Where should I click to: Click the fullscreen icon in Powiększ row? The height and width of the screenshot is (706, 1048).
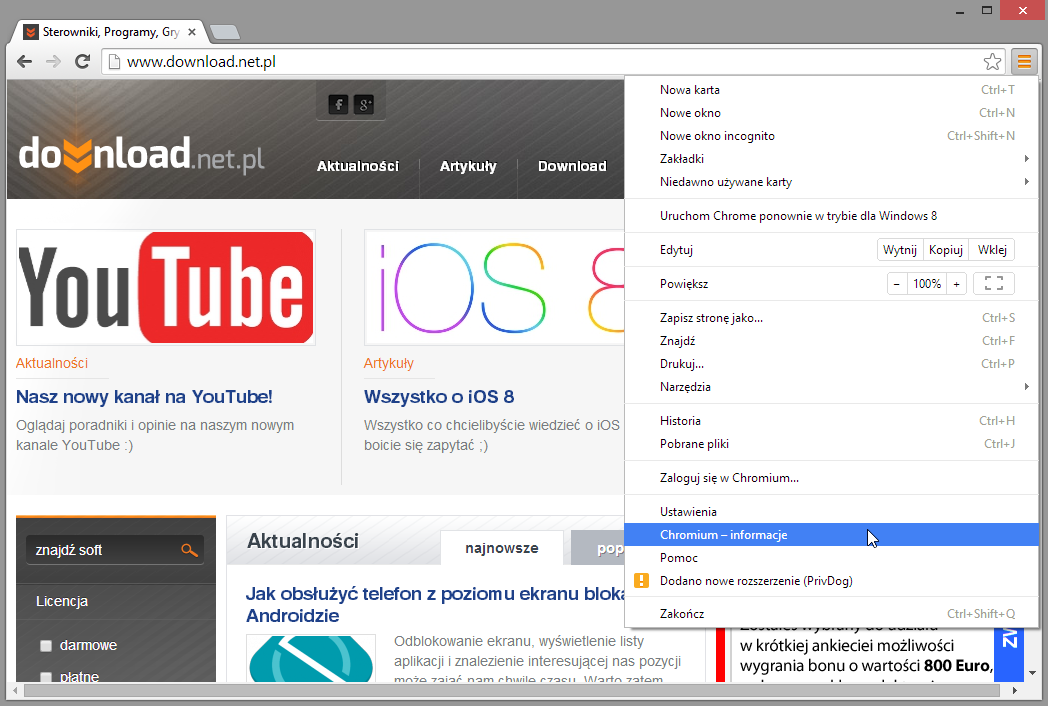994,283
